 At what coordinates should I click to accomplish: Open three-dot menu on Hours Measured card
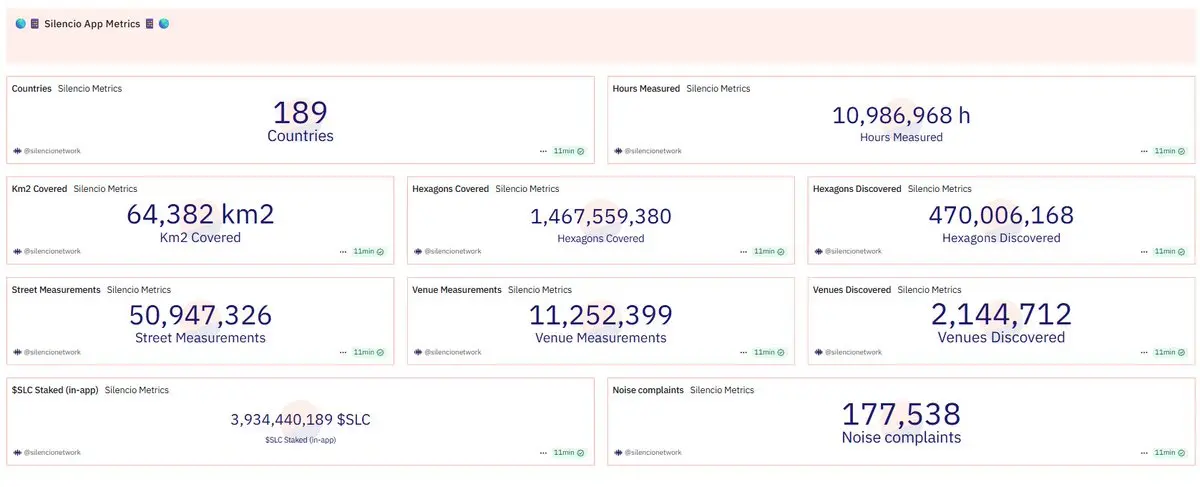tap(1143, 151)
